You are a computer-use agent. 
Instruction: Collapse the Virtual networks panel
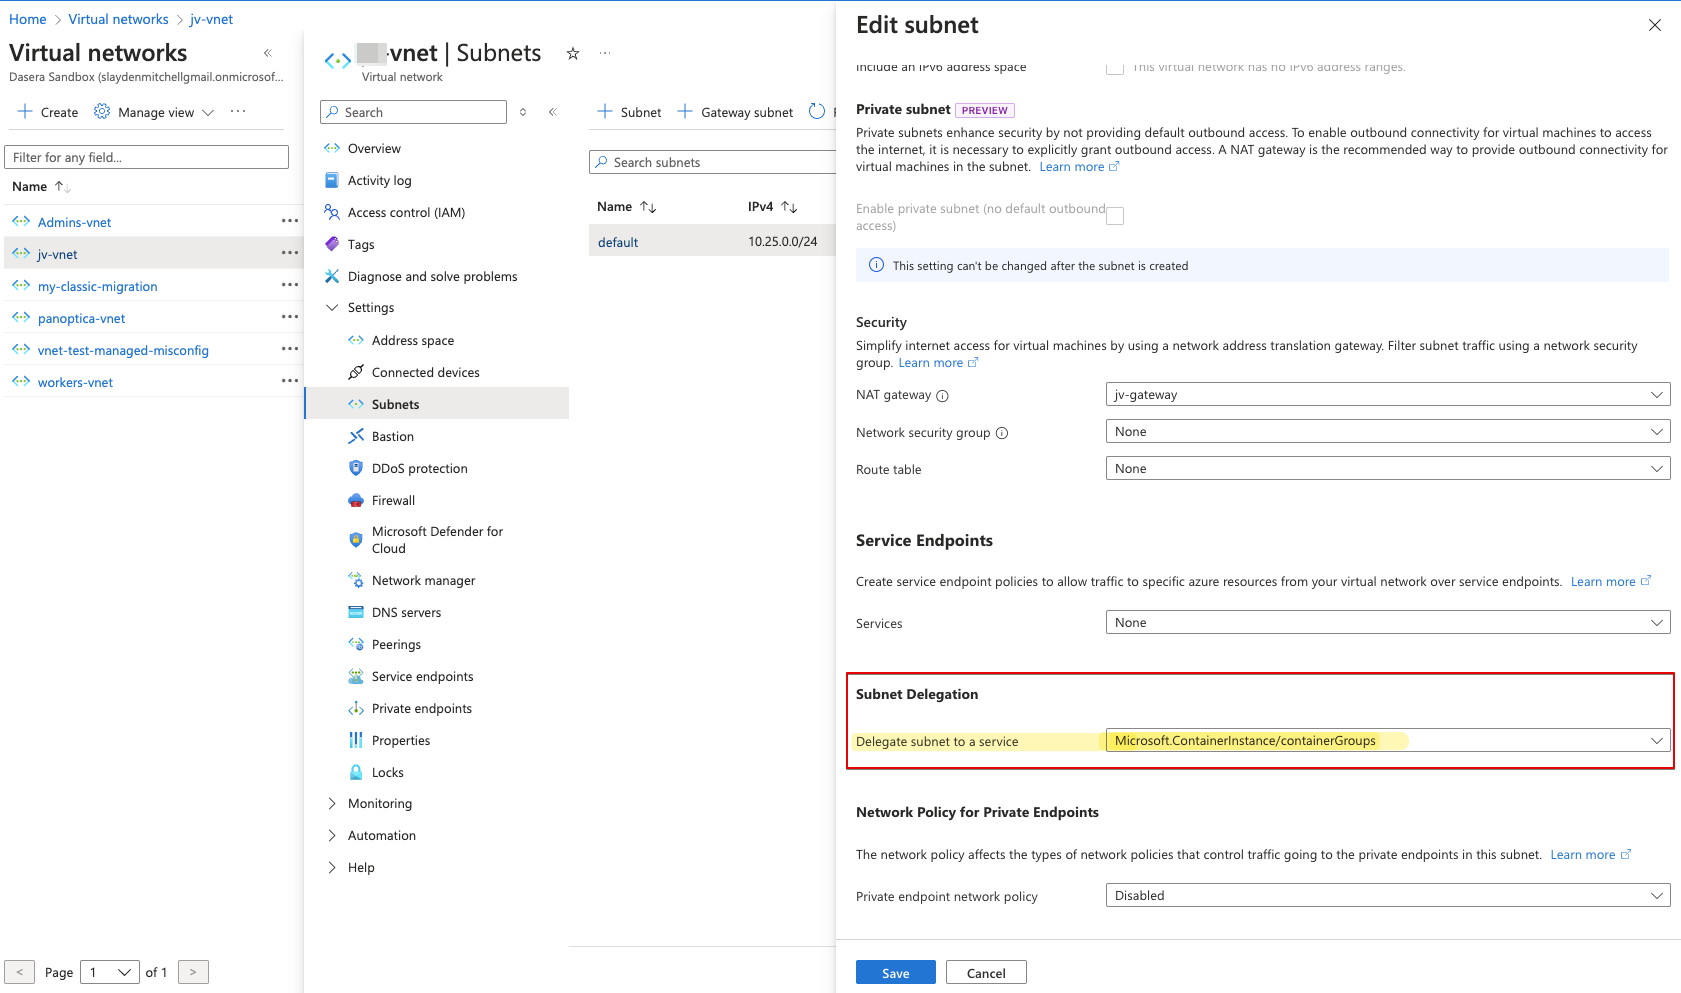pos(267,53)
